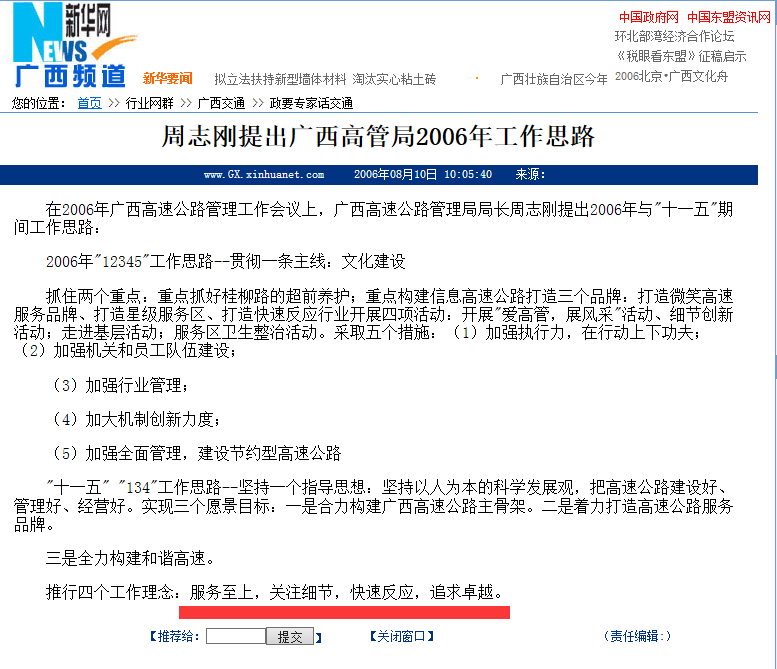
Task: Click 政要专家话交通 breadcrumb item
Action: [x=310, y=103]
